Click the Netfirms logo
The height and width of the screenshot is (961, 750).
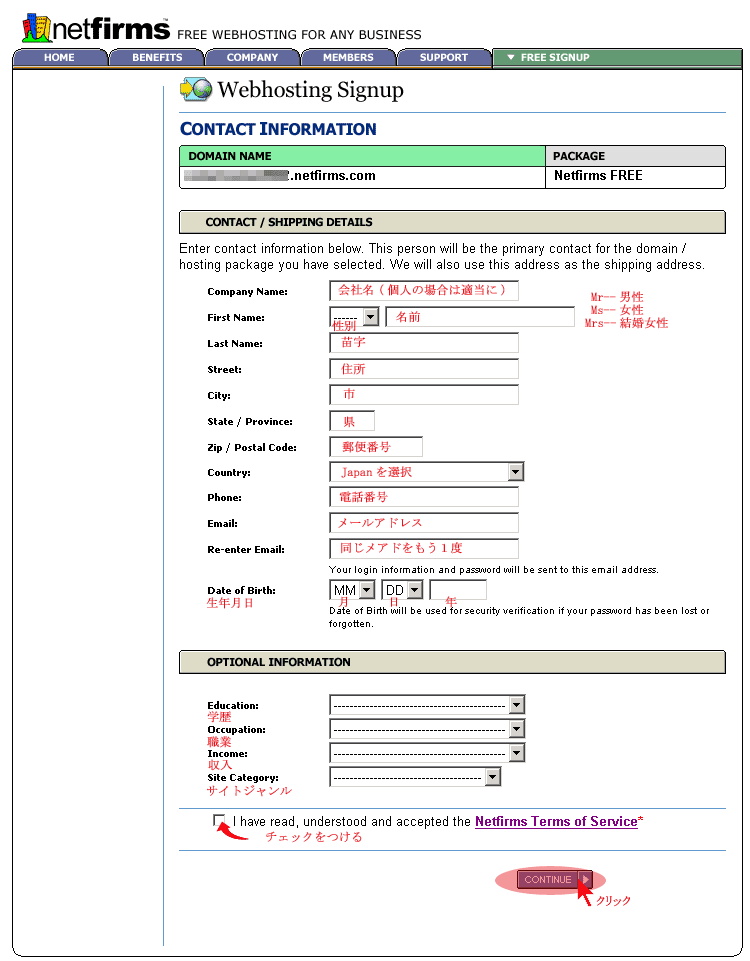(x=96, y=28)
